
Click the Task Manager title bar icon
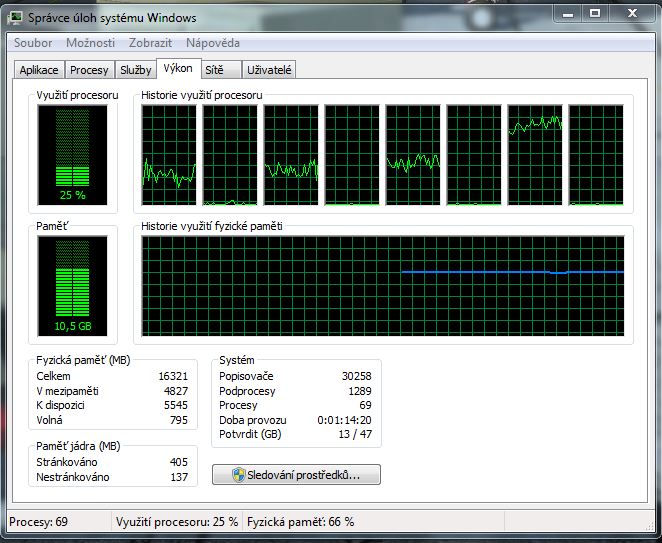(16, 17)
